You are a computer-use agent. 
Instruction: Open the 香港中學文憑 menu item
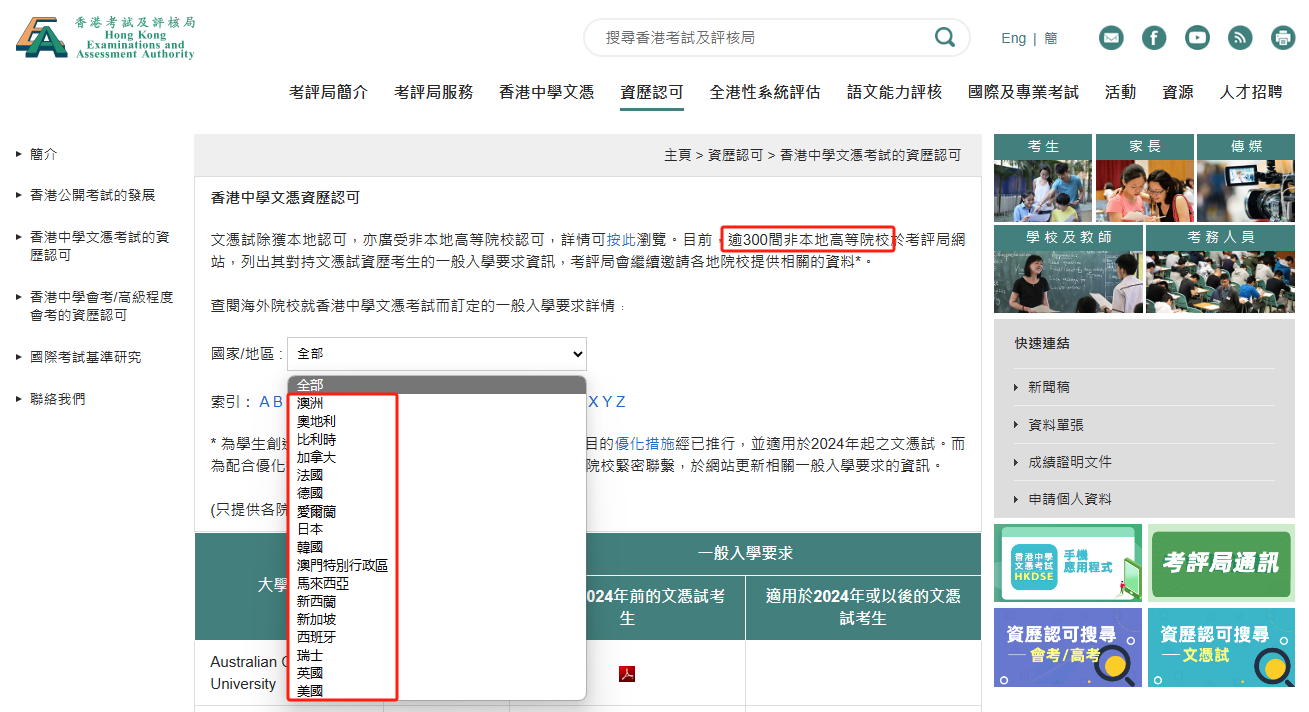pos(546,92)
